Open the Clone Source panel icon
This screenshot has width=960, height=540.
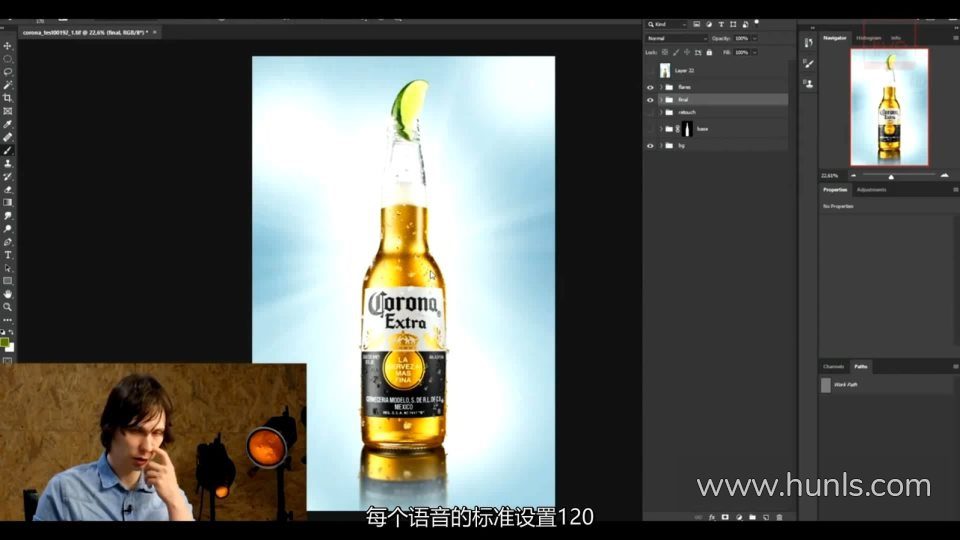coord(809,83)
